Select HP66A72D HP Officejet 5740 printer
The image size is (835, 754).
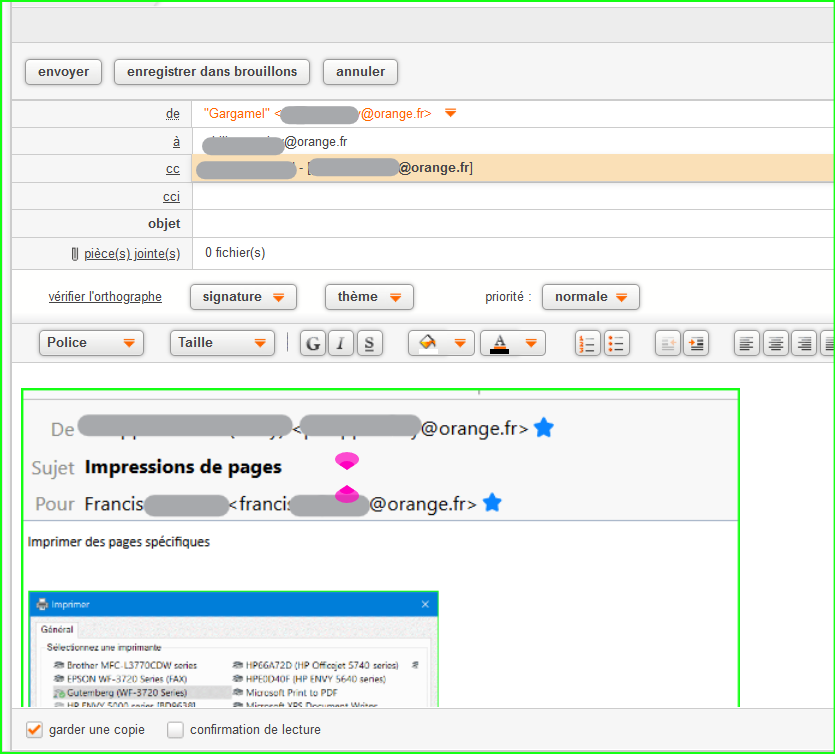[x=316, y=665]
